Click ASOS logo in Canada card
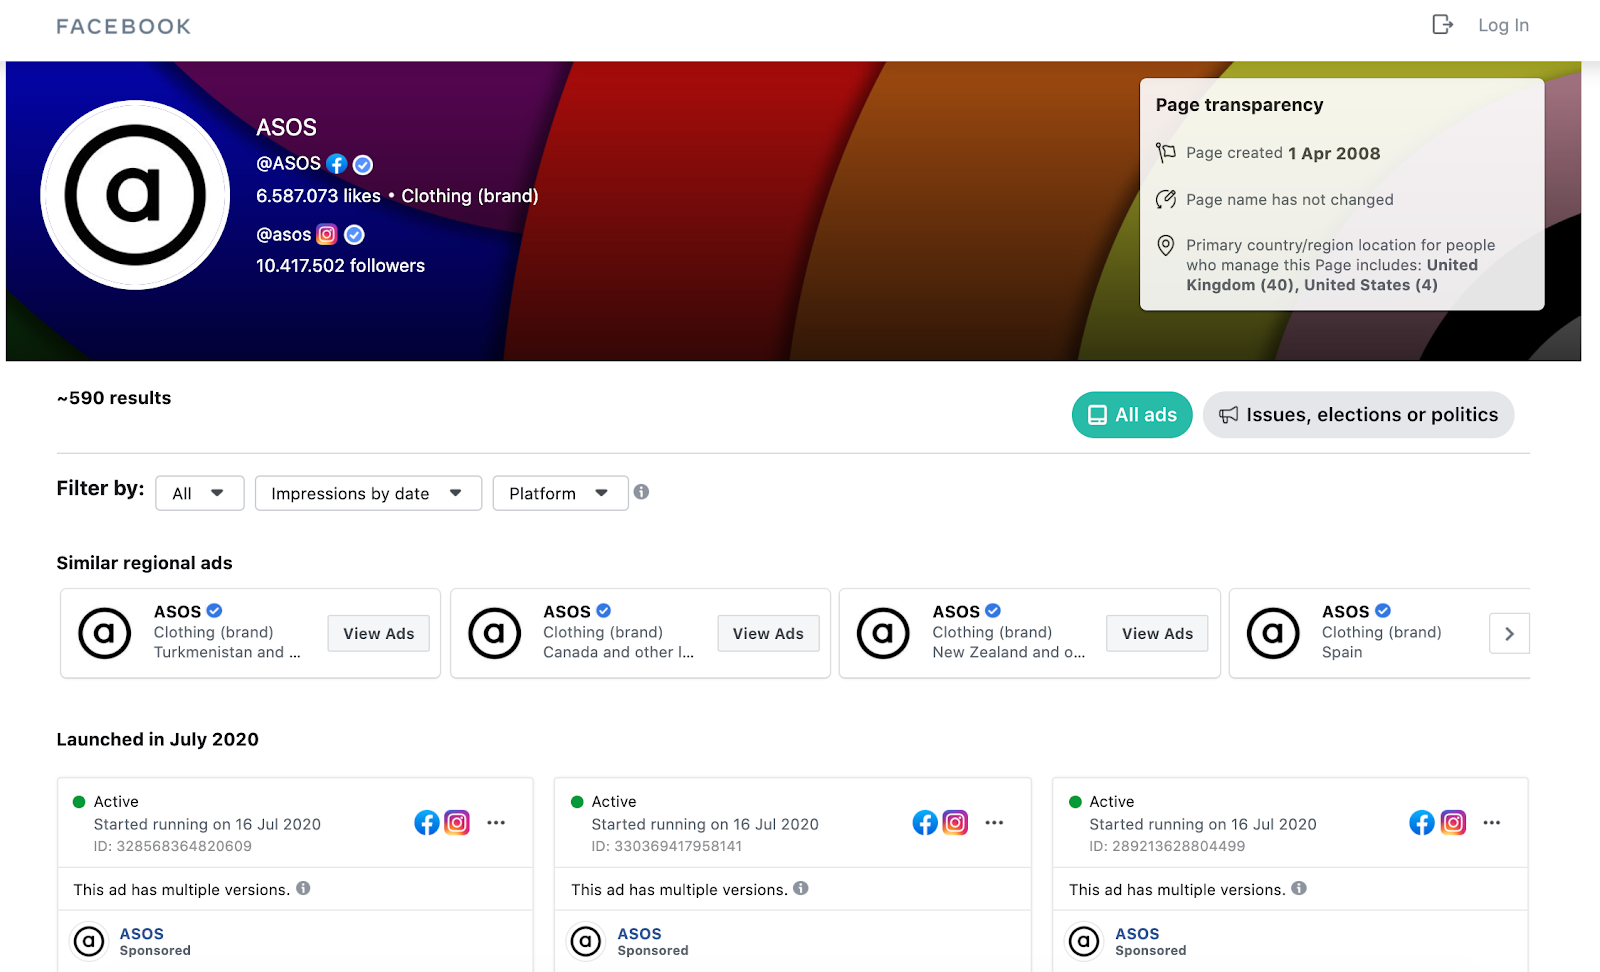Viewport: 1600px width, 972px height. [494, 634]
